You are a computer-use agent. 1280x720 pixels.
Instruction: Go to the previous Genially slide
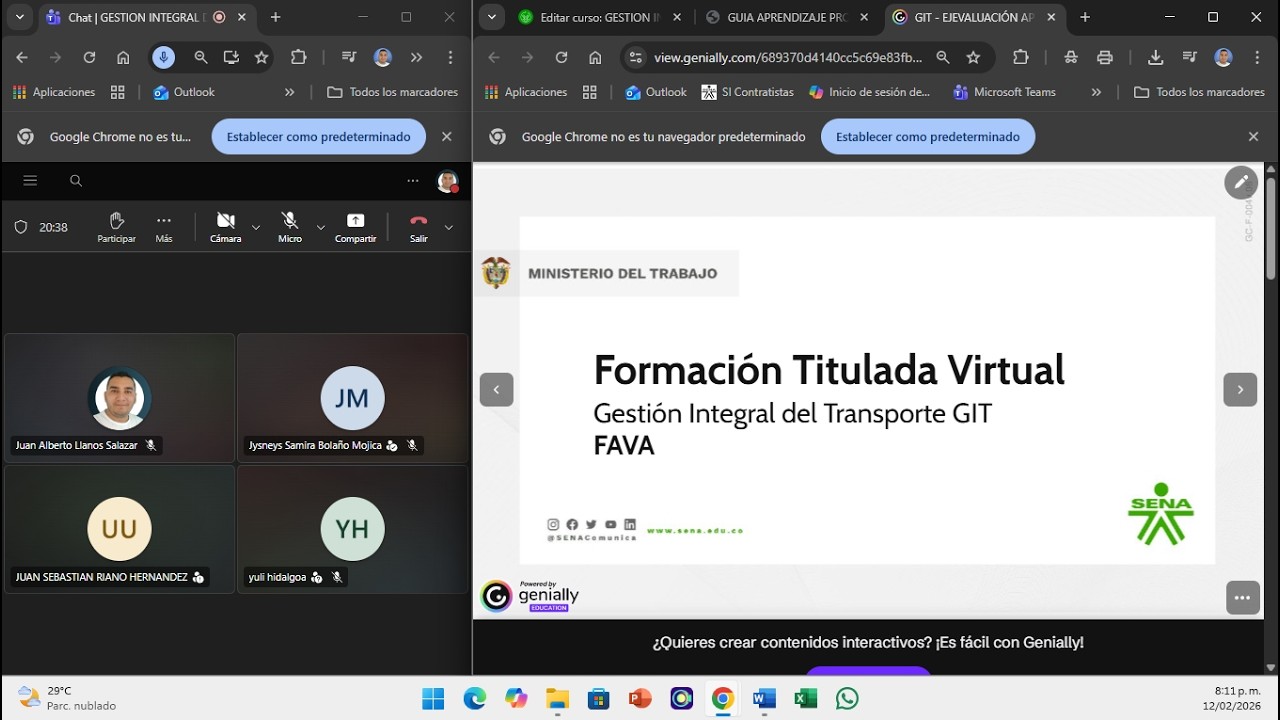pyautogui.click(x=497, y=390)
